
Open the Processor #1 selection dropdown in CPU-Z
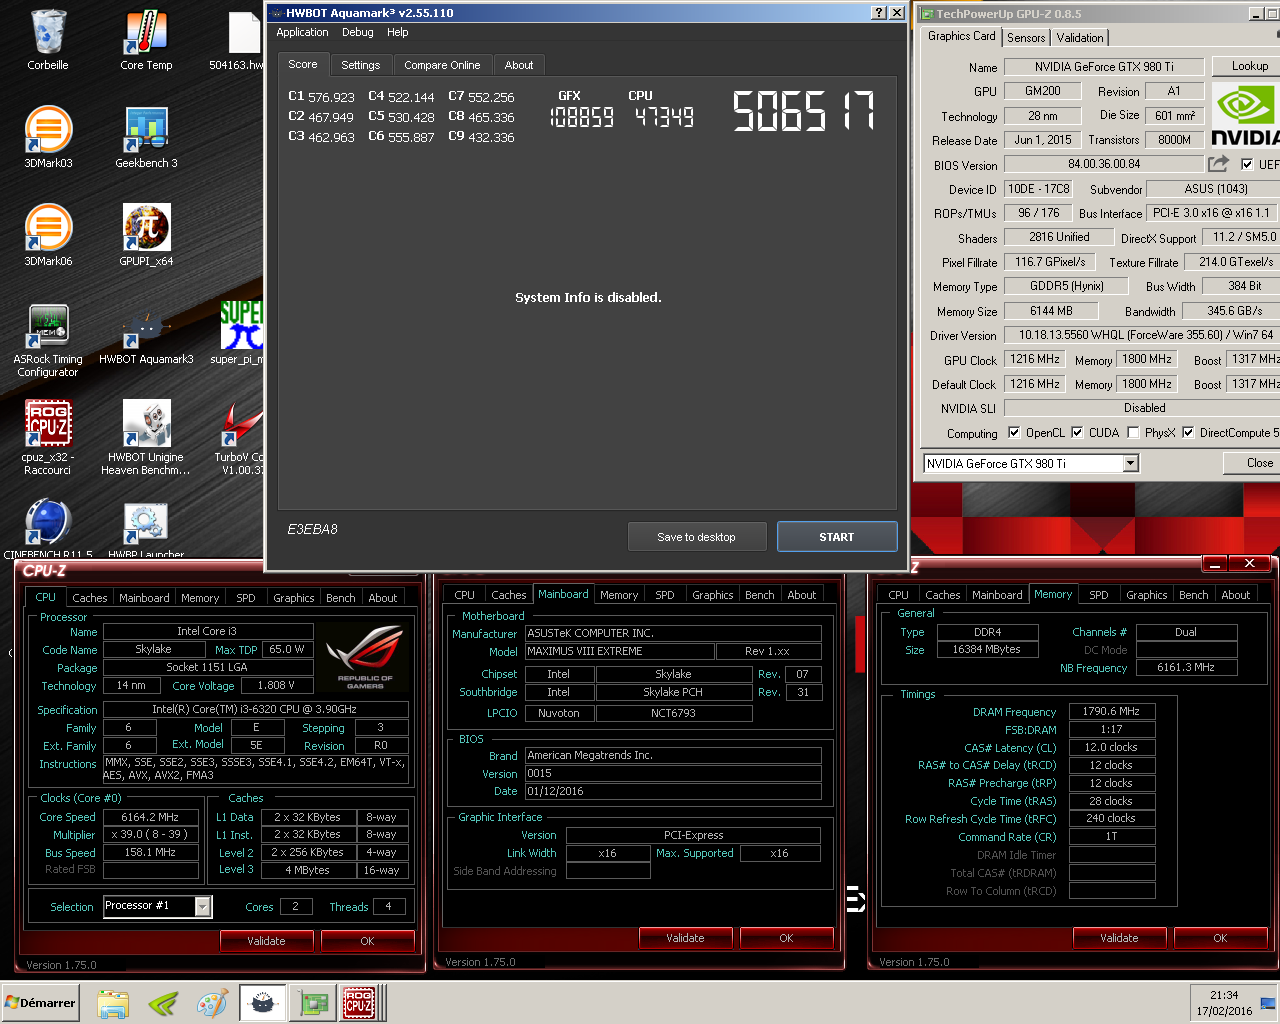tap(203, 906)
